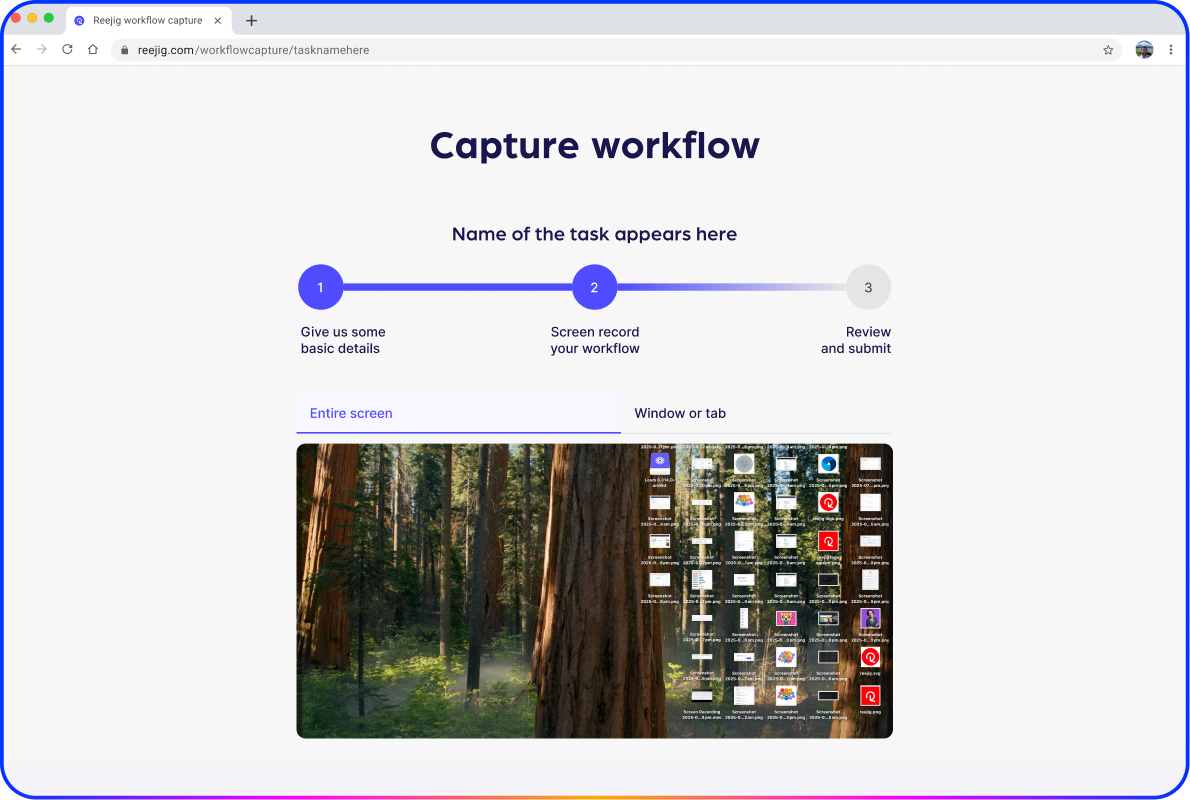Click step 3 circle for review
The height and width of the screenshot is (800, 1190).
point(868,287)
